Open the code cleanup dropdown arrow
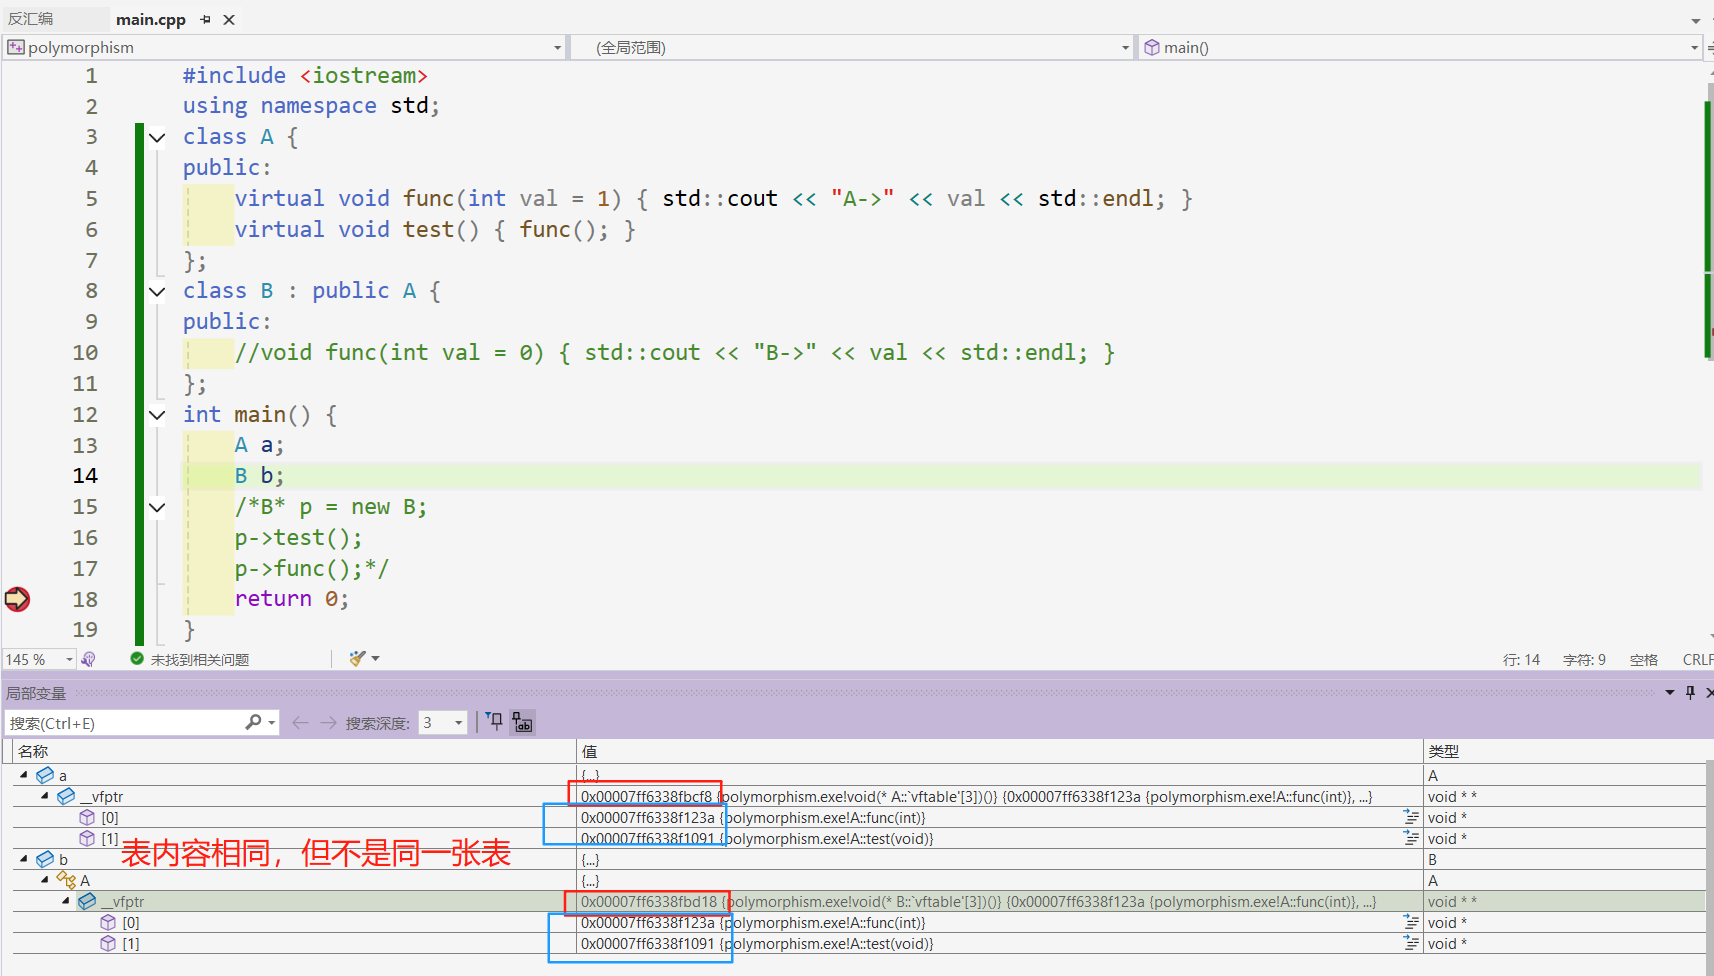Image resolution: width=1714 pixels, height=976 pixels. click(x=376, y=658)
